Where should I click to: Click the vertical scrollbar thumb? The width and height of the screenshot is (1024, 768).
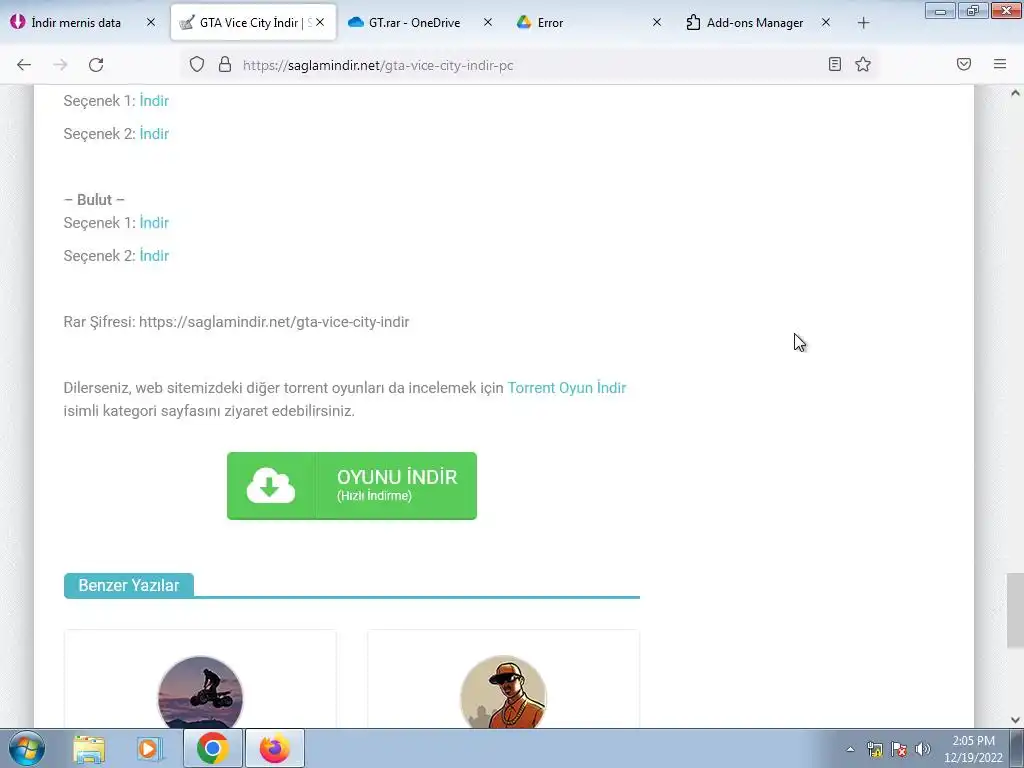1015,611
